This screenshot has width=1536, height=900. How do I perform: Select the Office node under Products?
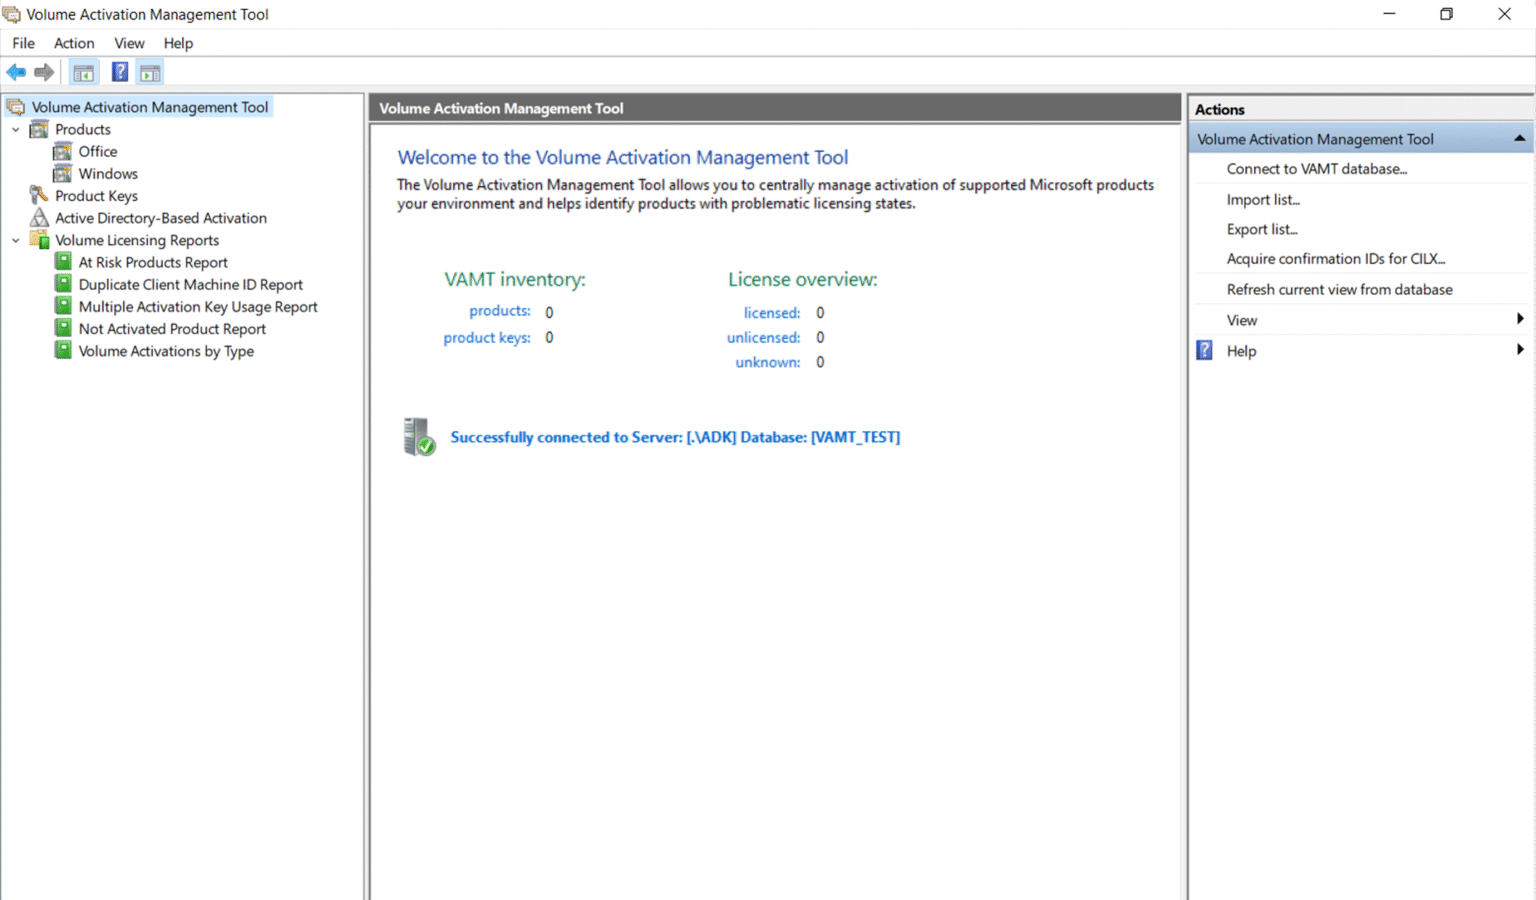97,151
